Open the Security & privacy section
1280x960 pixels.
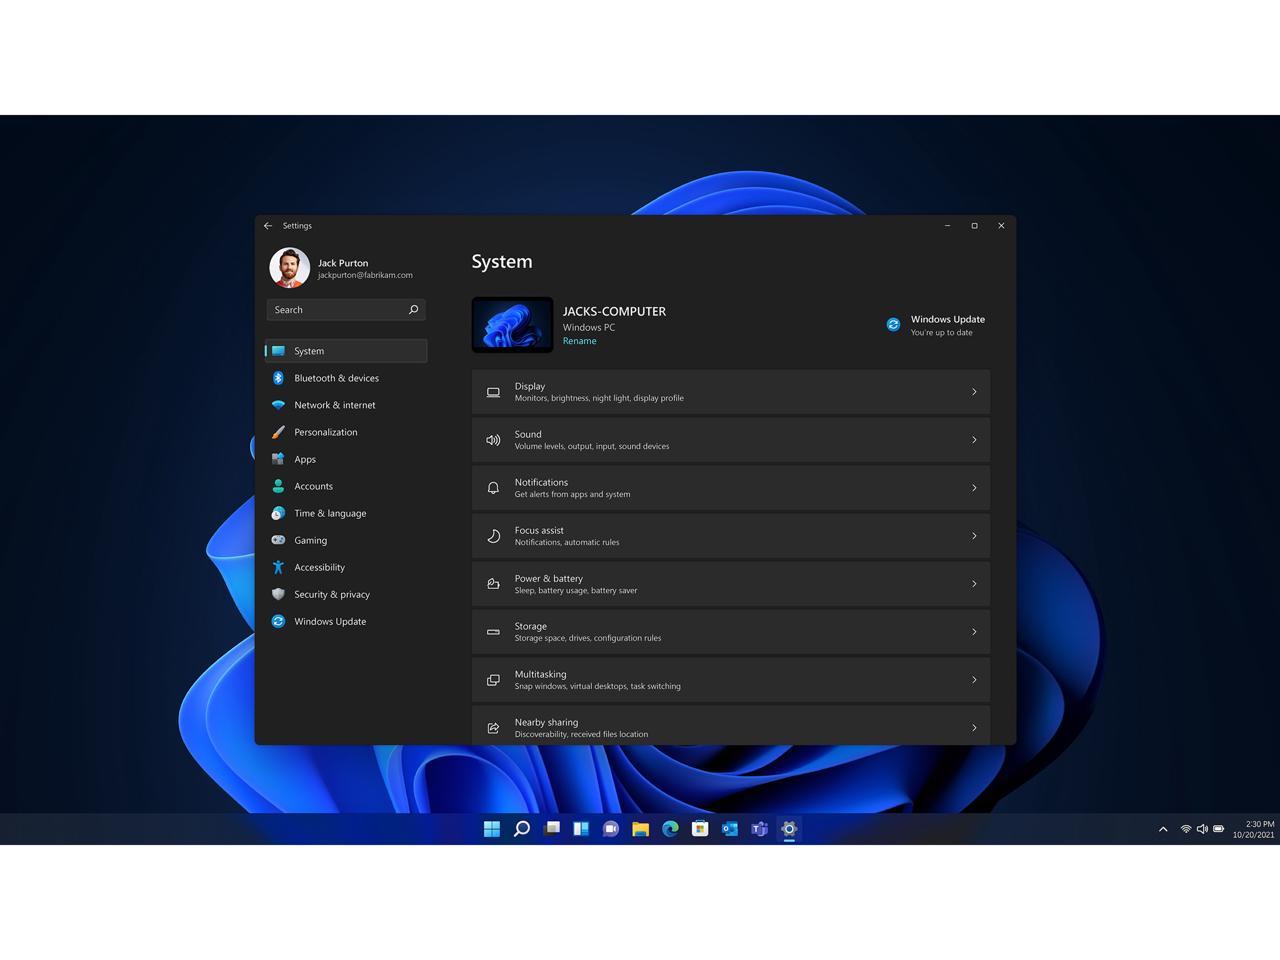click(332, 594)
